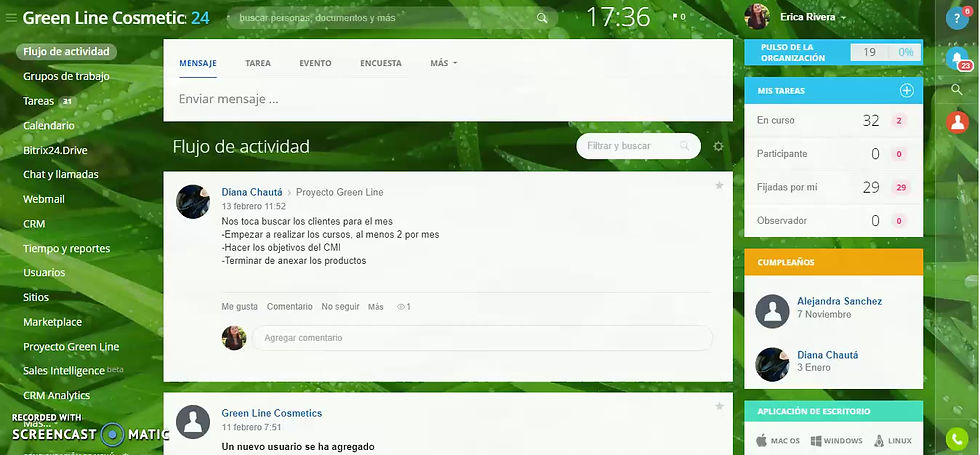This screenshot has height=455, width=980.
Task: Click the Agregar comentario field
Action: (x=482, y=338)
